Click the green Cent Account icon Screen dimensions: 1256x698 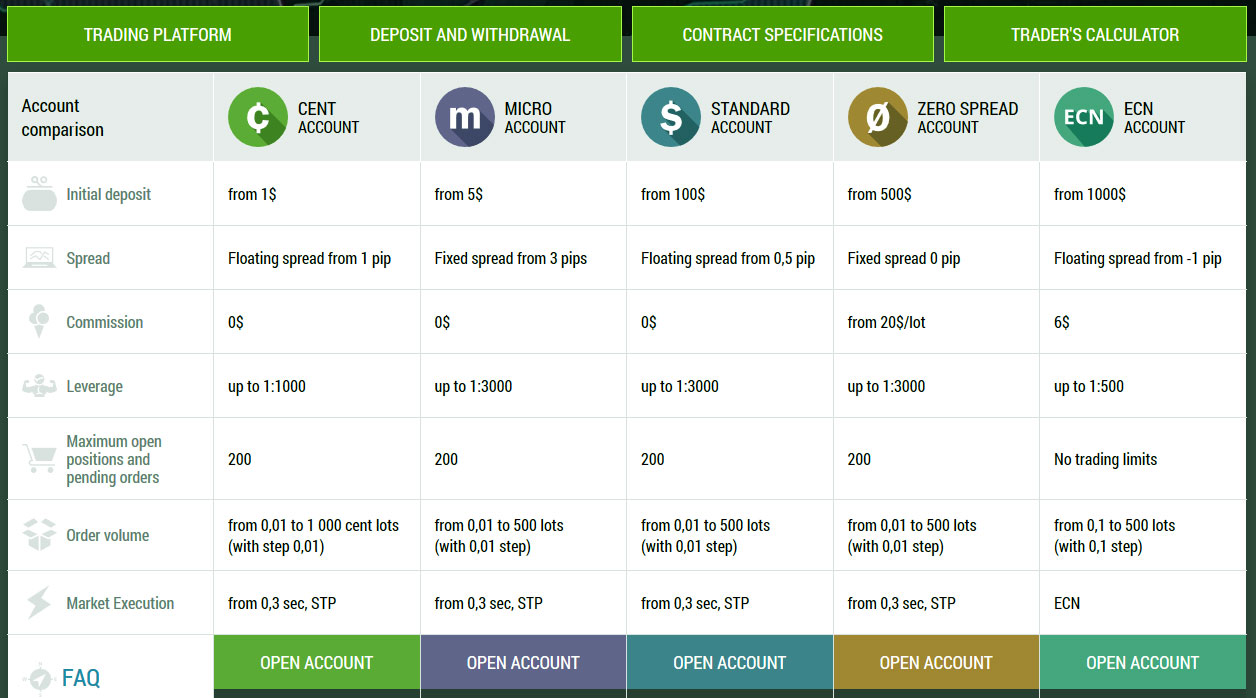[x=257, y=118]
